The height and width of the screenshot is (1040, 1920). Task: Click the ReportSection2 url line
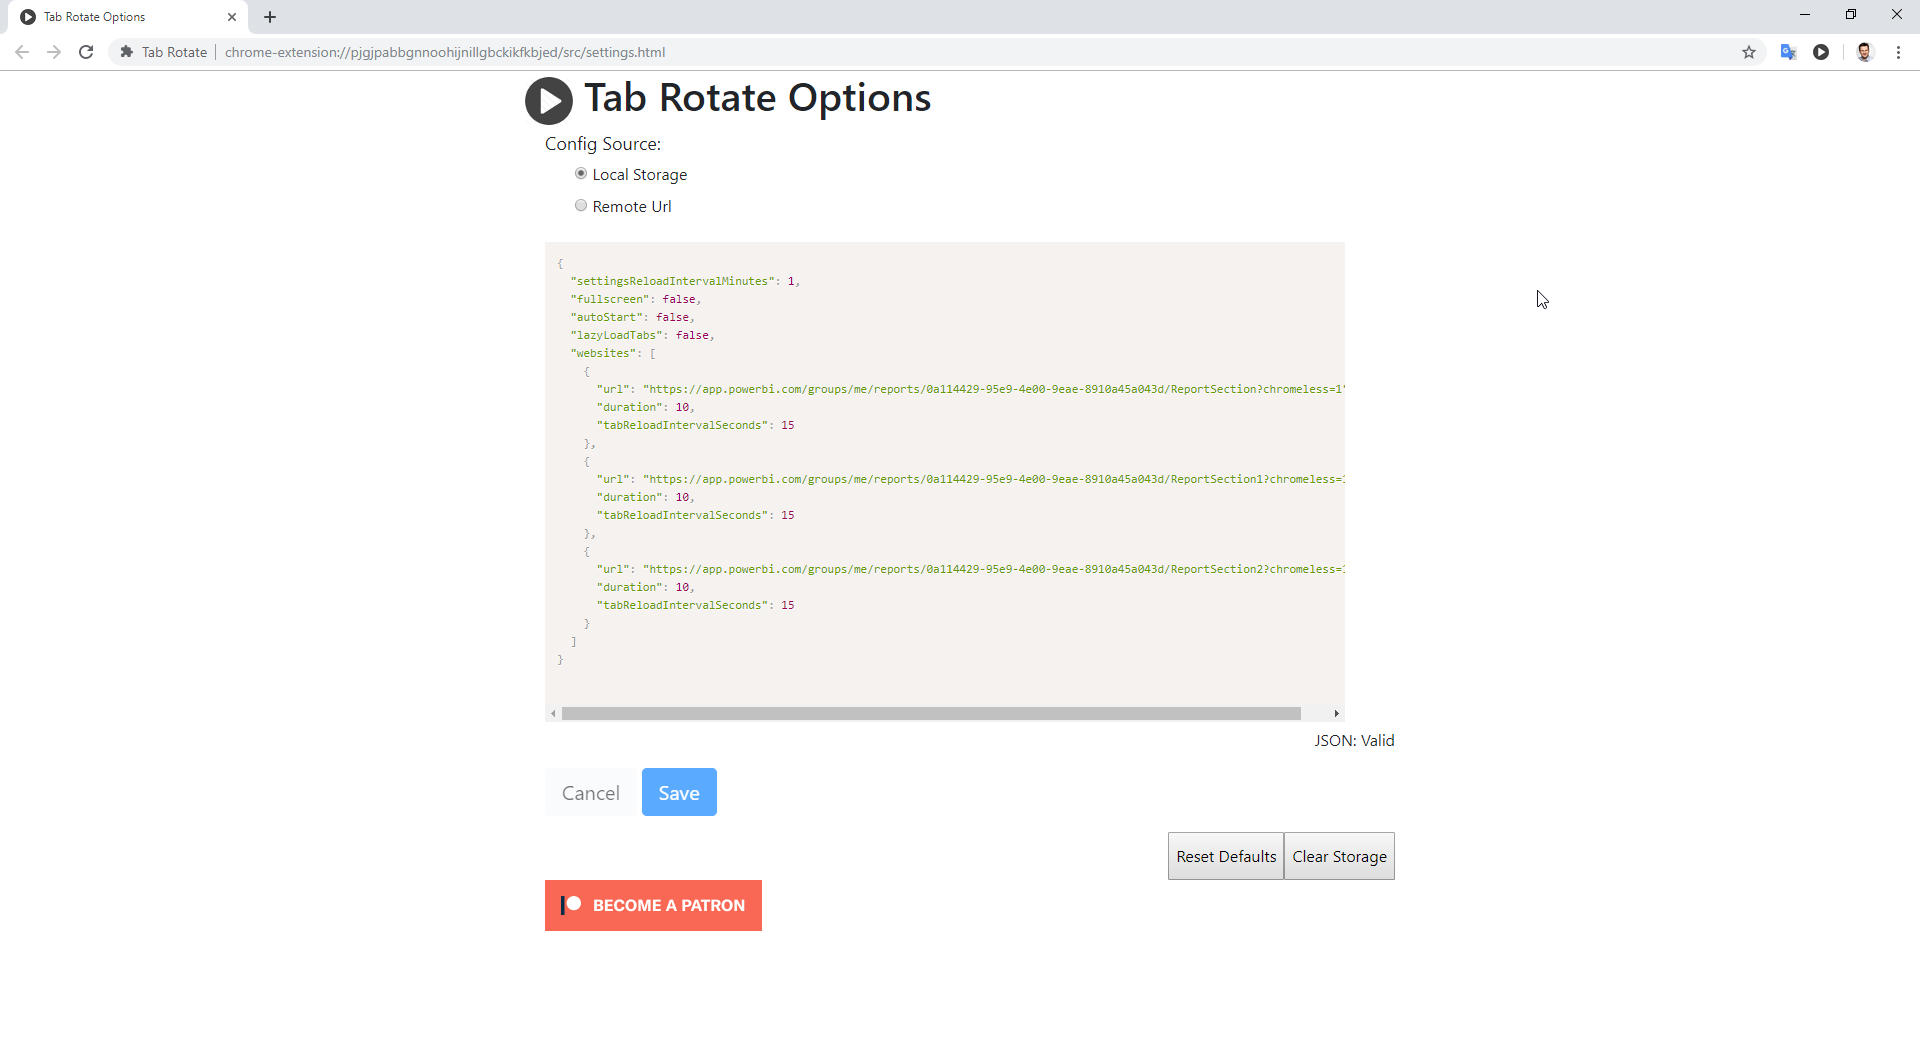pyautogui.click(x=970, y=570)
